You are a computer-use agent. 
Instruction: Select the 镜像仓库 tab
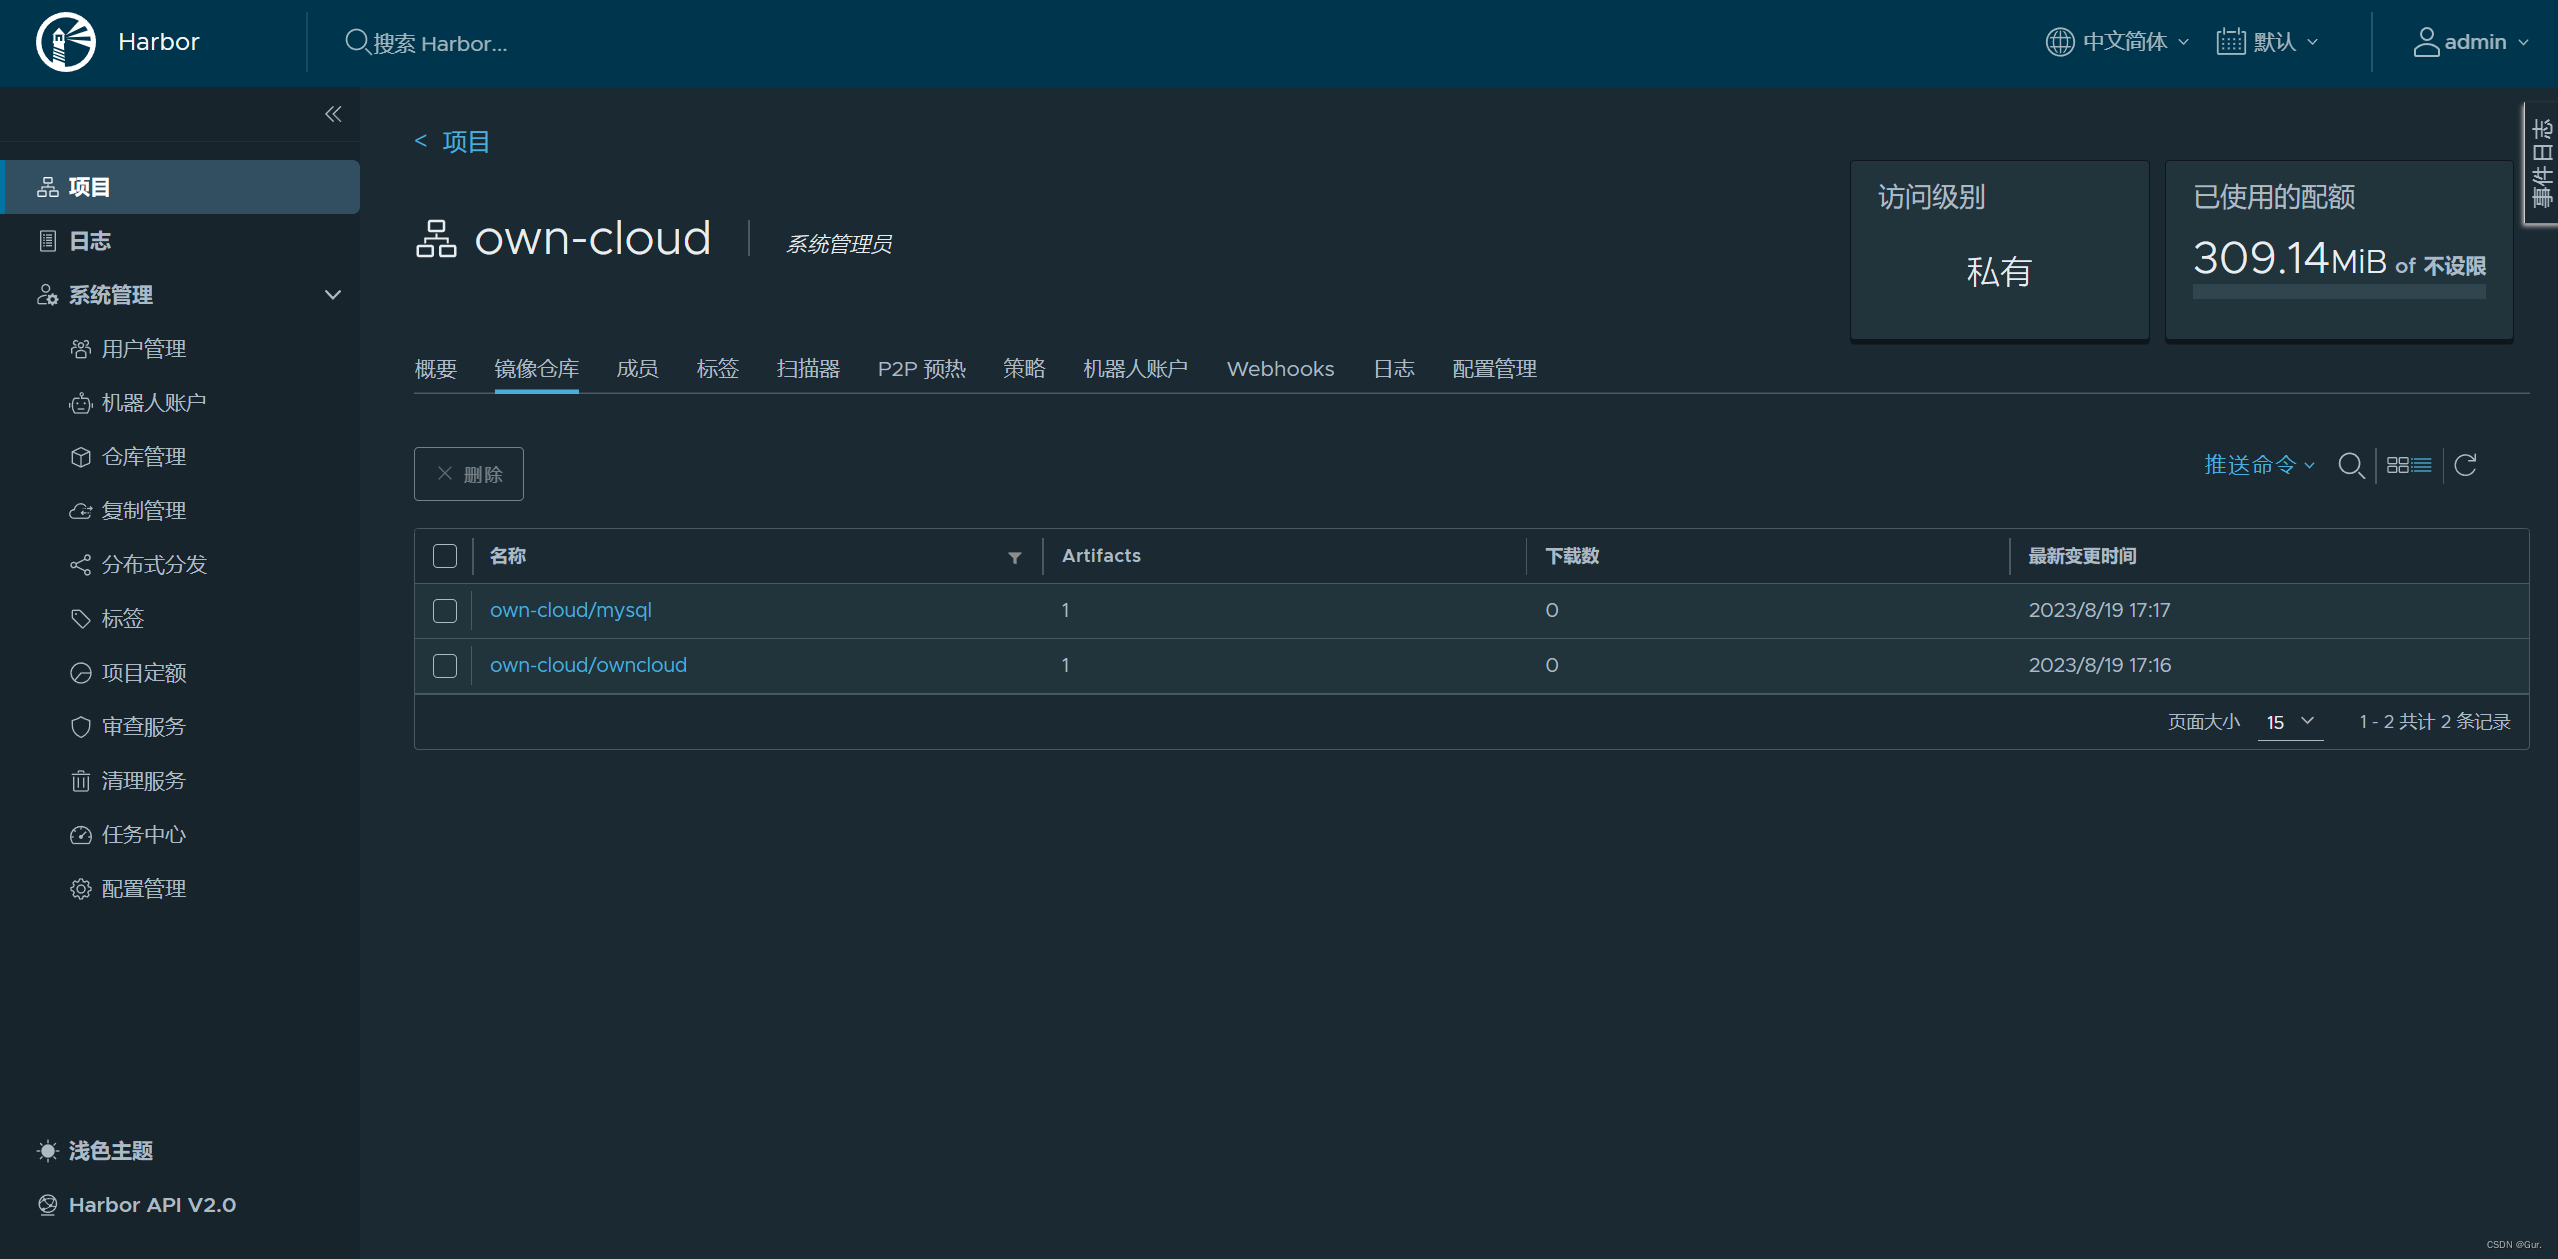537,369
